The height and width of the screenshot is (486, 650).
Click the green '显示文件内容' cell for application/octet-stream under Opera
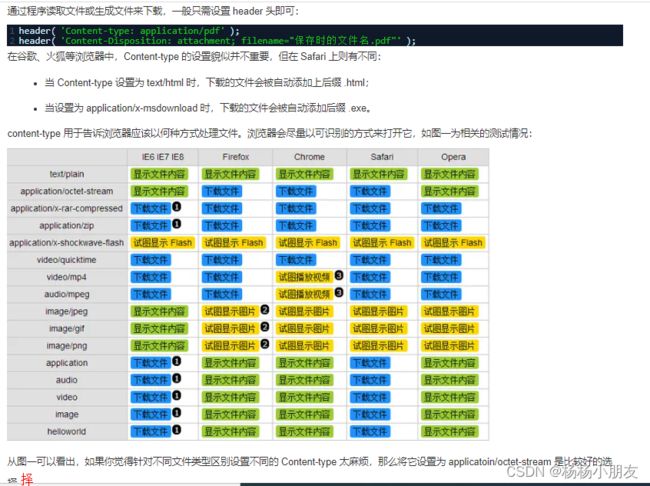[450, 191]
